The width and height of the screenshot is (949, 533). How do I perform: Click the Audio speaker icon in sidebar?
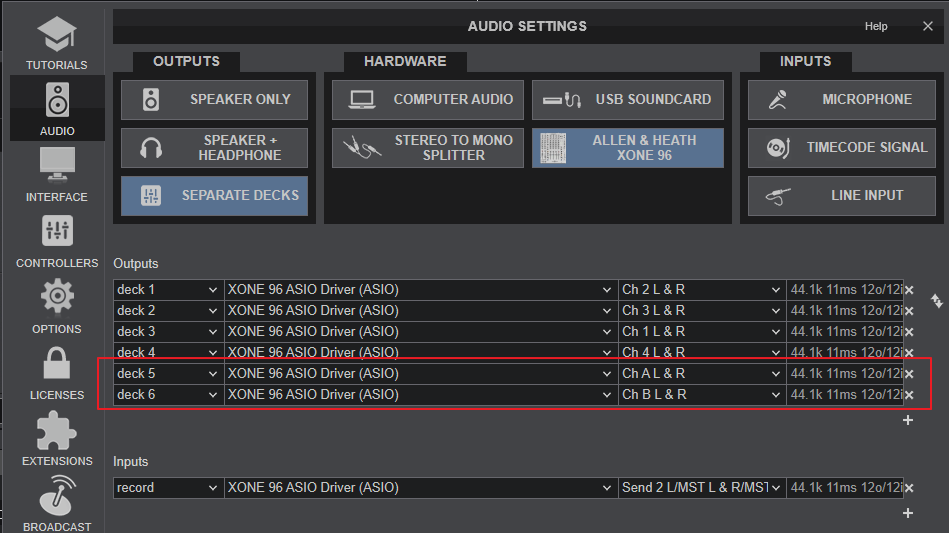(56, 107)
